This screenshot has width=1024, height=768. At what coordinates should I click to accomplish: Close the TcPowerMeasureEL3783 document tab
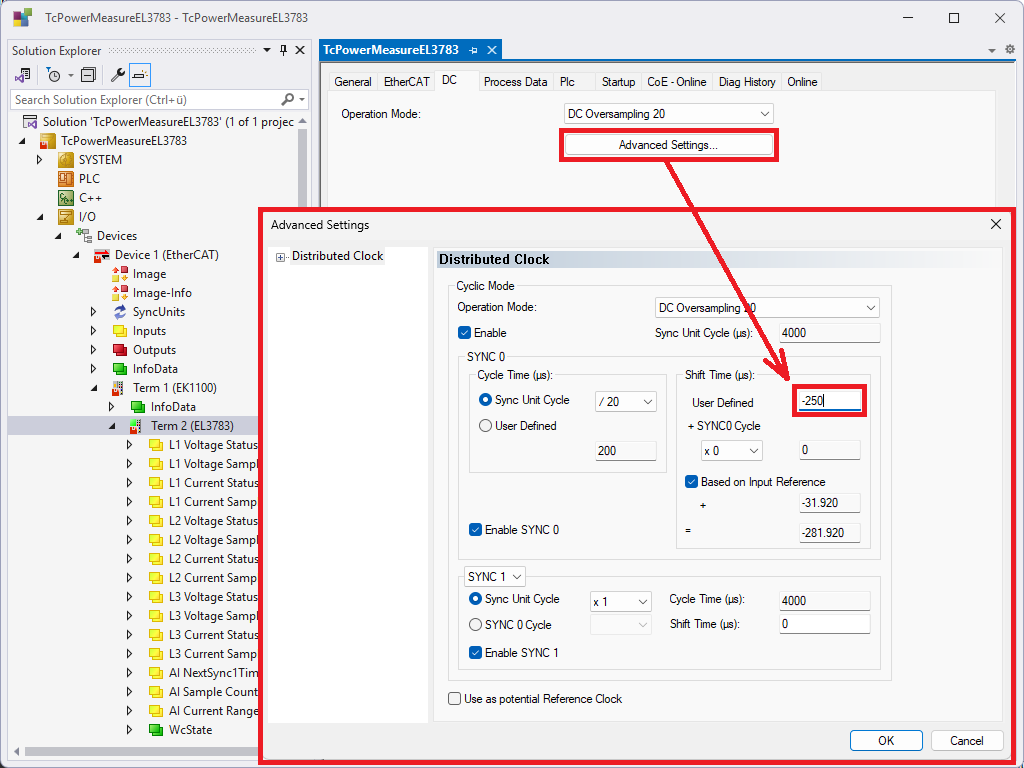click(492, 50)
